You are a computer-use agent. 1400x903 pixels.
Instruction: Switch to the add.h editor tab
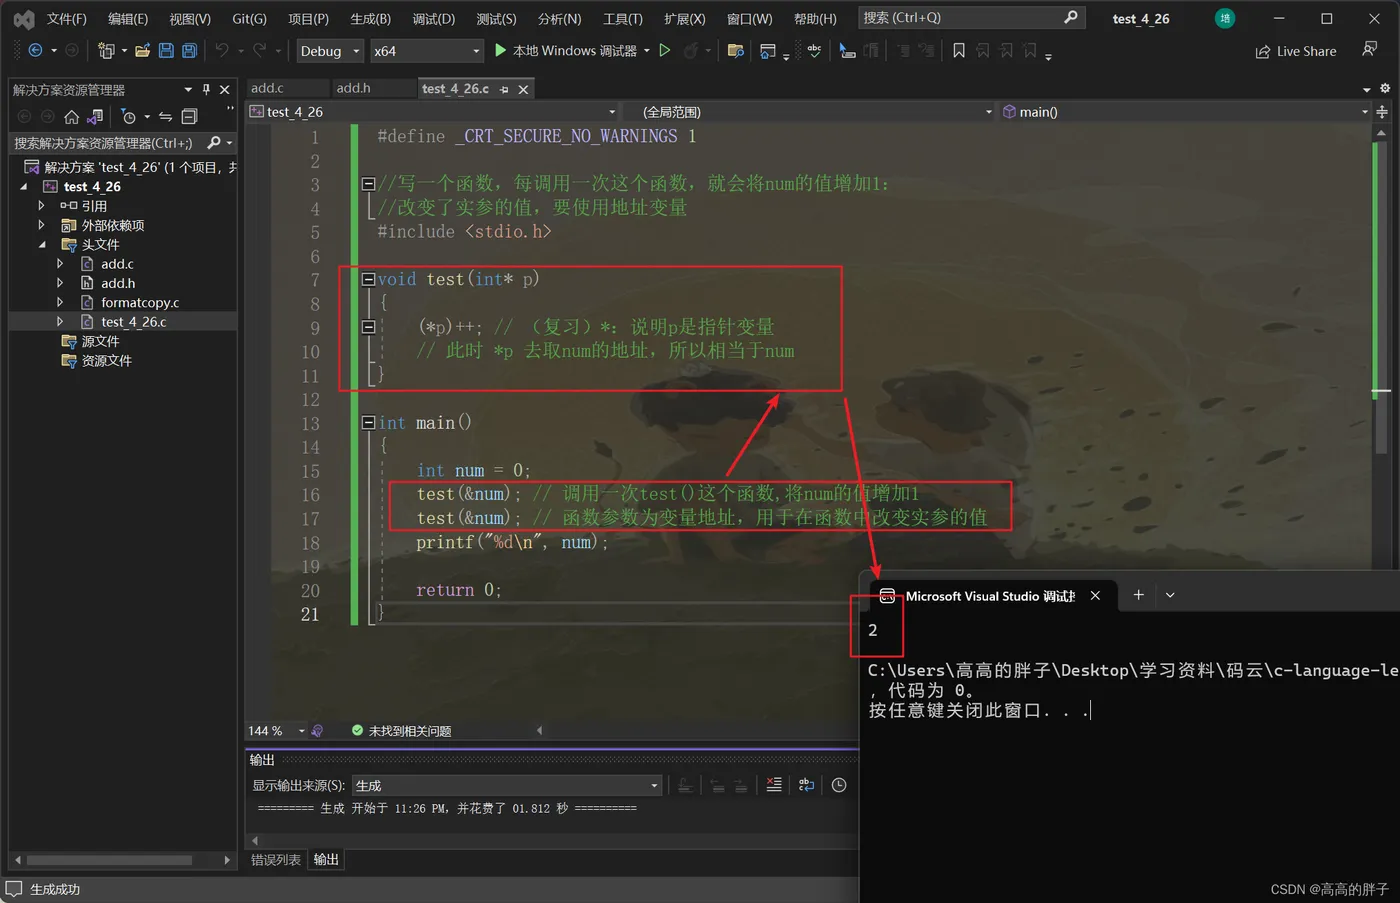tap(353, 88)
